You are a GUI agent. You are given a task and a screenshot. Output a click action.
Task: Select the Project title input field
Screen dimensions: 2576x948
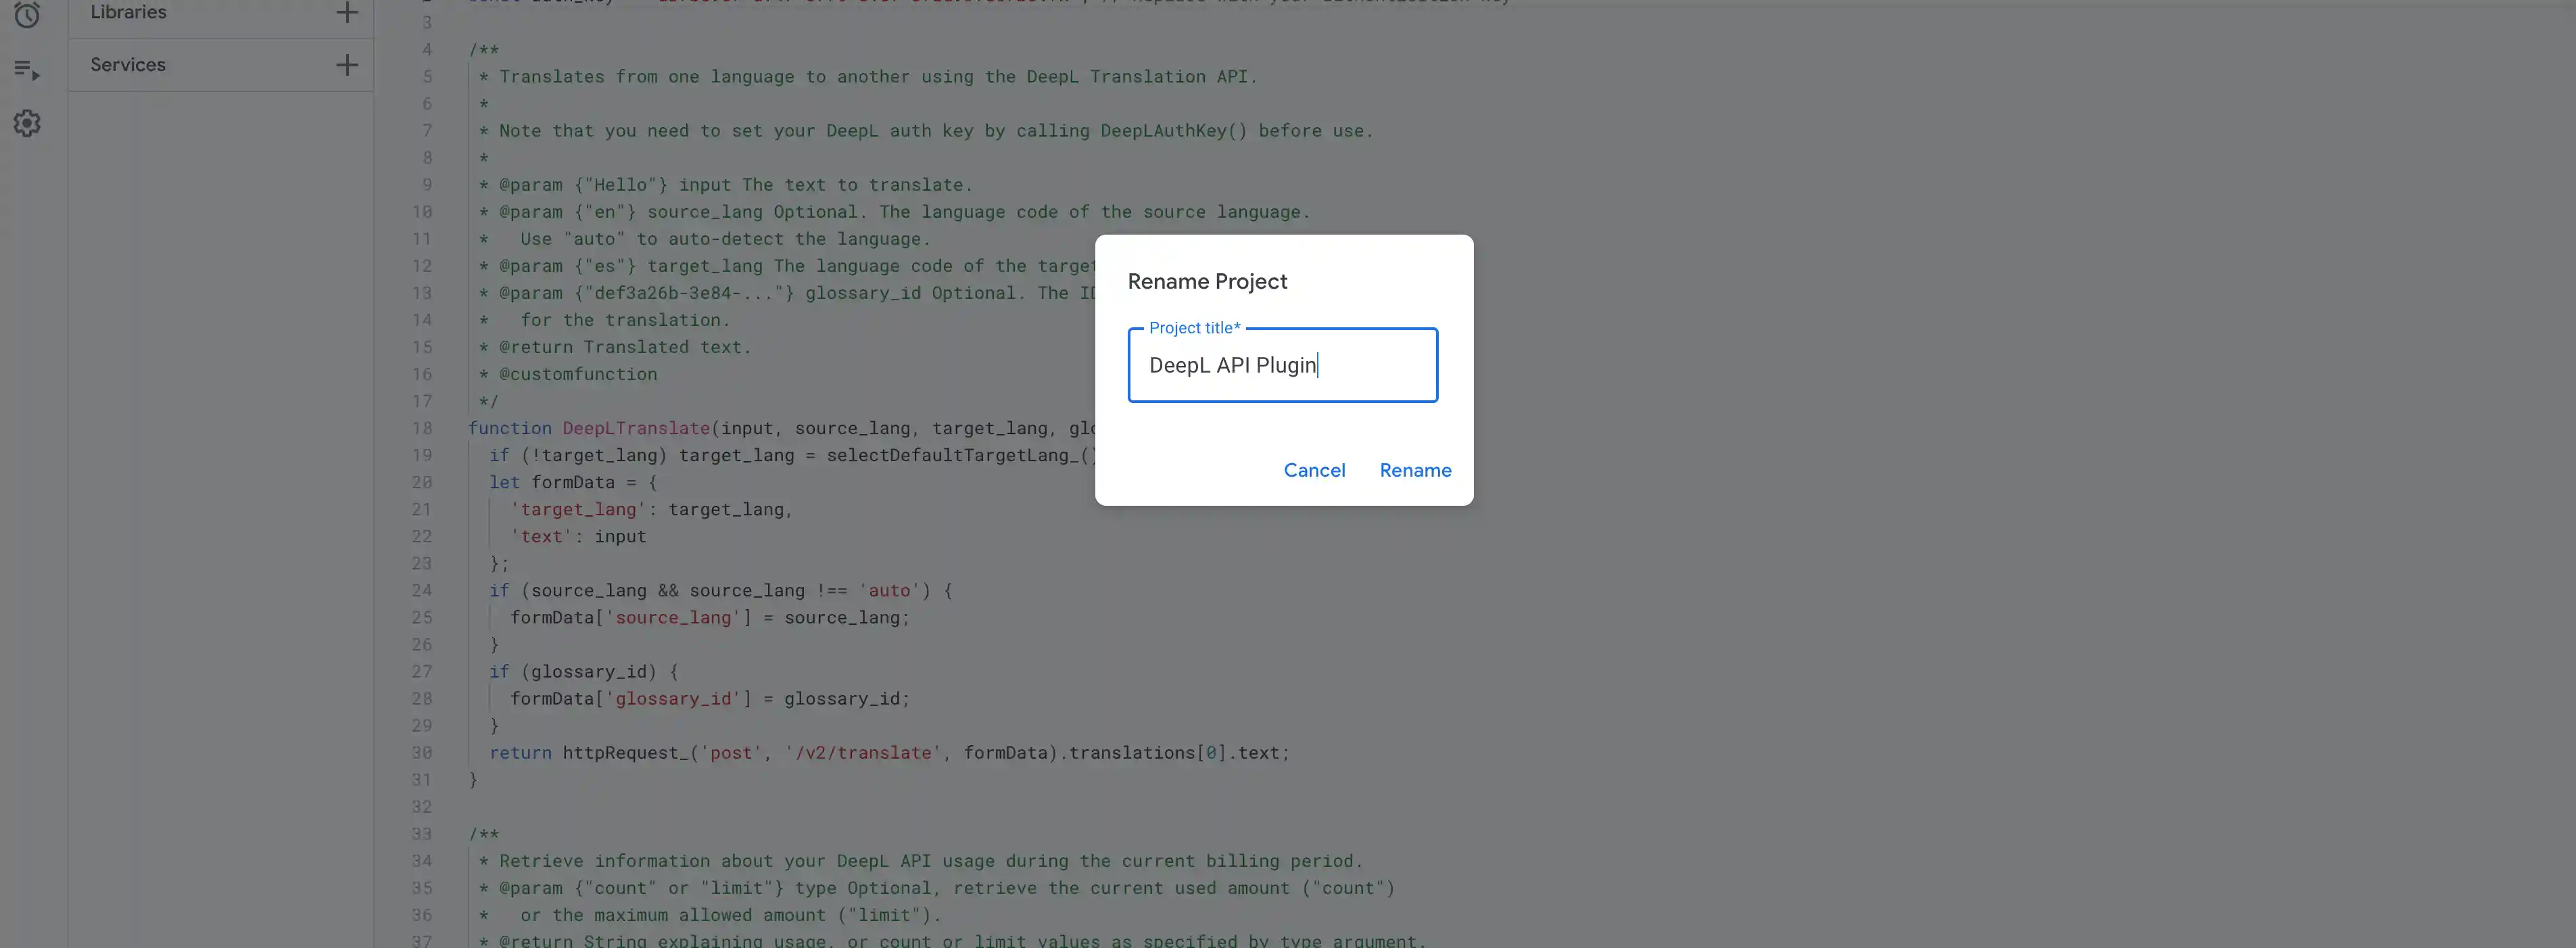coord(1283,365)
